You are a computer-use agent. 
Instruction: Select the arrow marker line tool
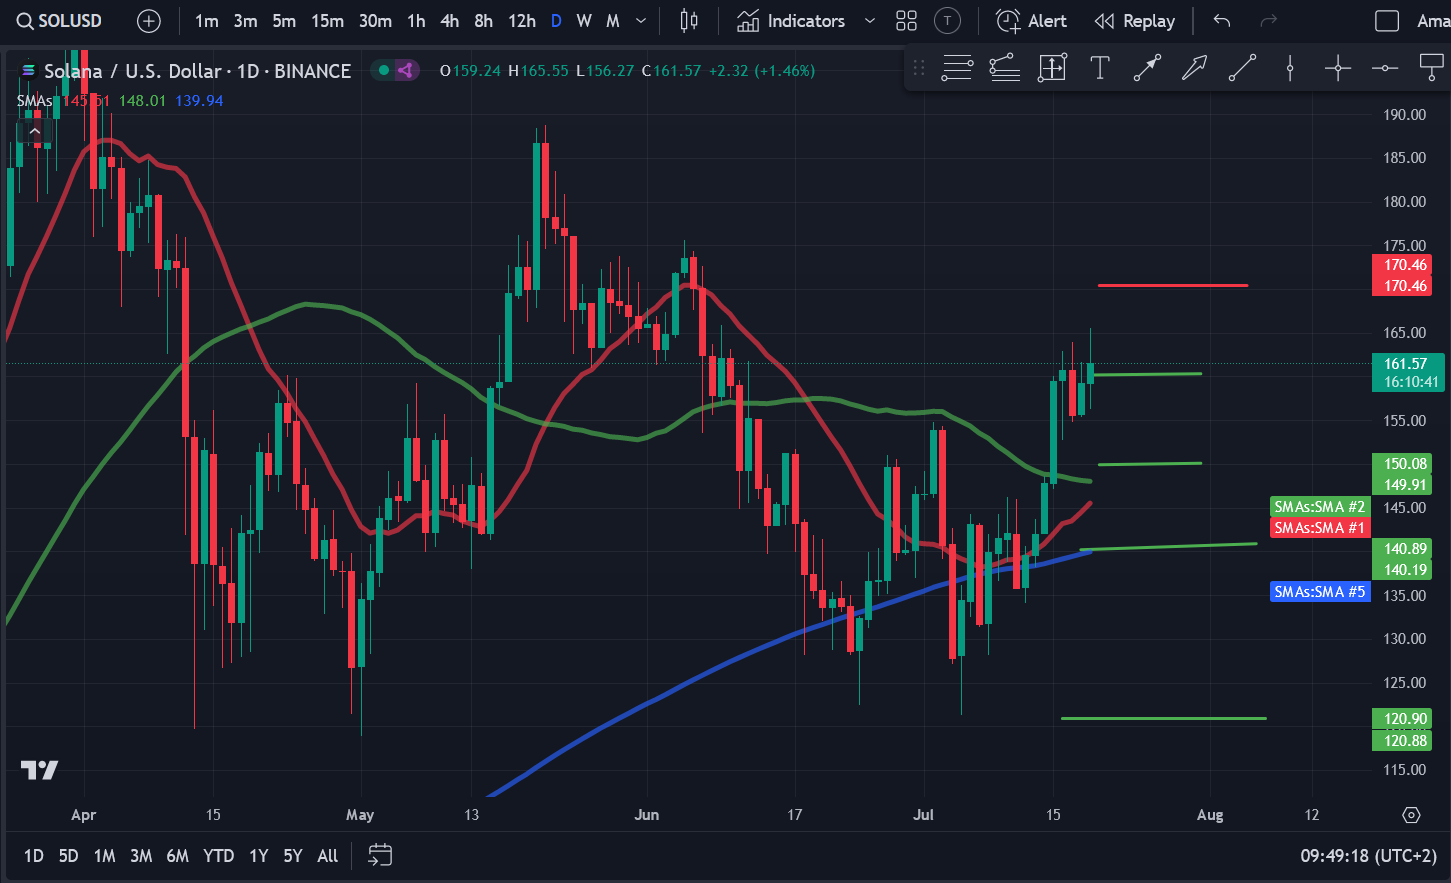click(x=1147, y=68)
